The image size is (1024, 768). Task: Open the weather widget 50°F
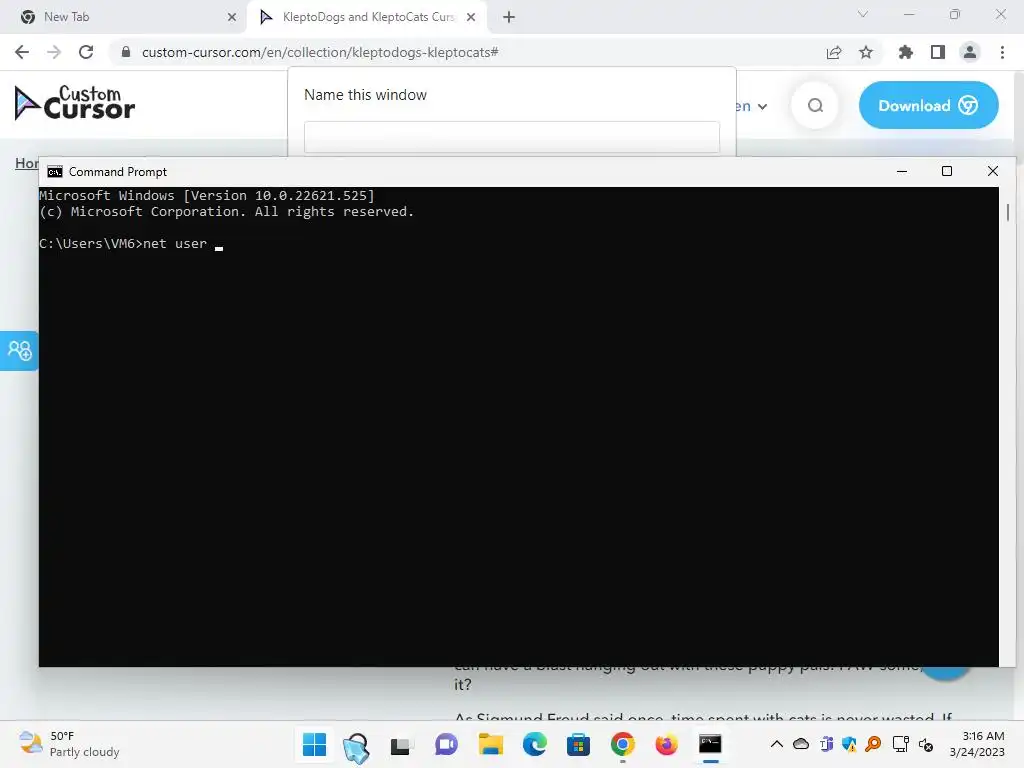pyautogui.click(x=69, y=744)
